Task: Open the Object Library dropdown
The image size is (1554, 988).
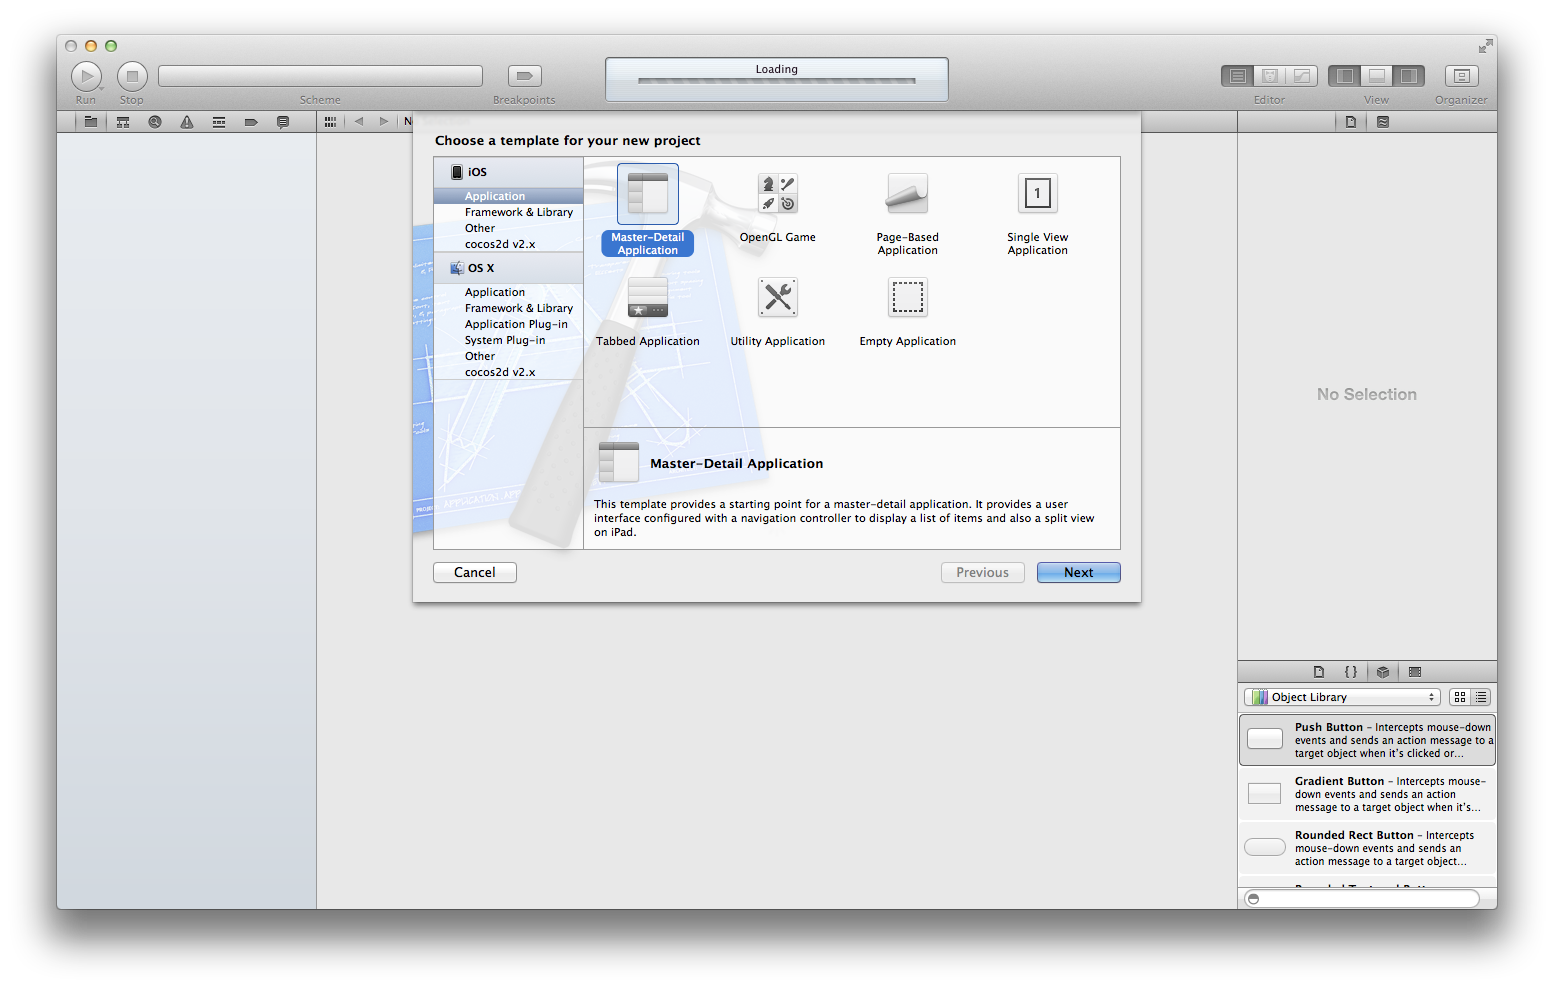Action: click(1342, 697)
